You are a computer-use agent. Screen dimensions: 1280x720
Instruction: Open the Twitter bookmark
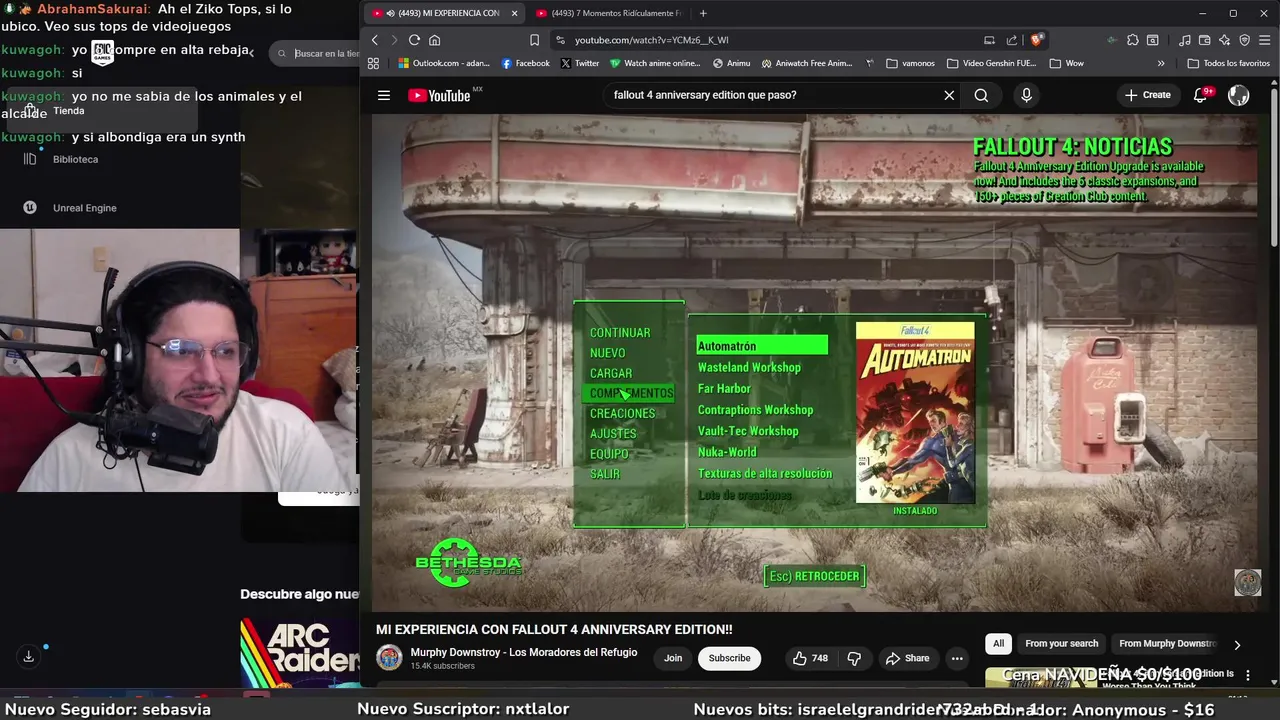click(x=580, y=63)
